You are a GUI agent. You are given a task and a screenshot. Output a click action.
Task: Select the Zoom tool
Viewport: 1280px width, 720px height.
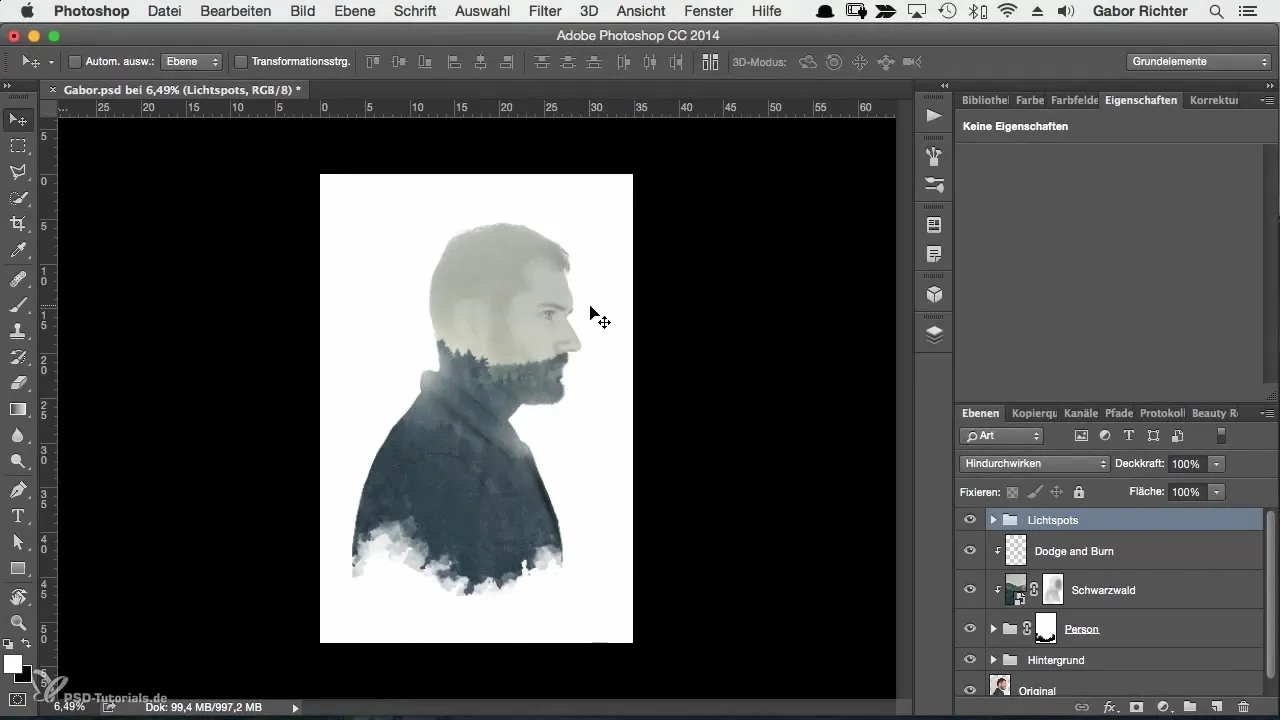(x=18, y=623)
